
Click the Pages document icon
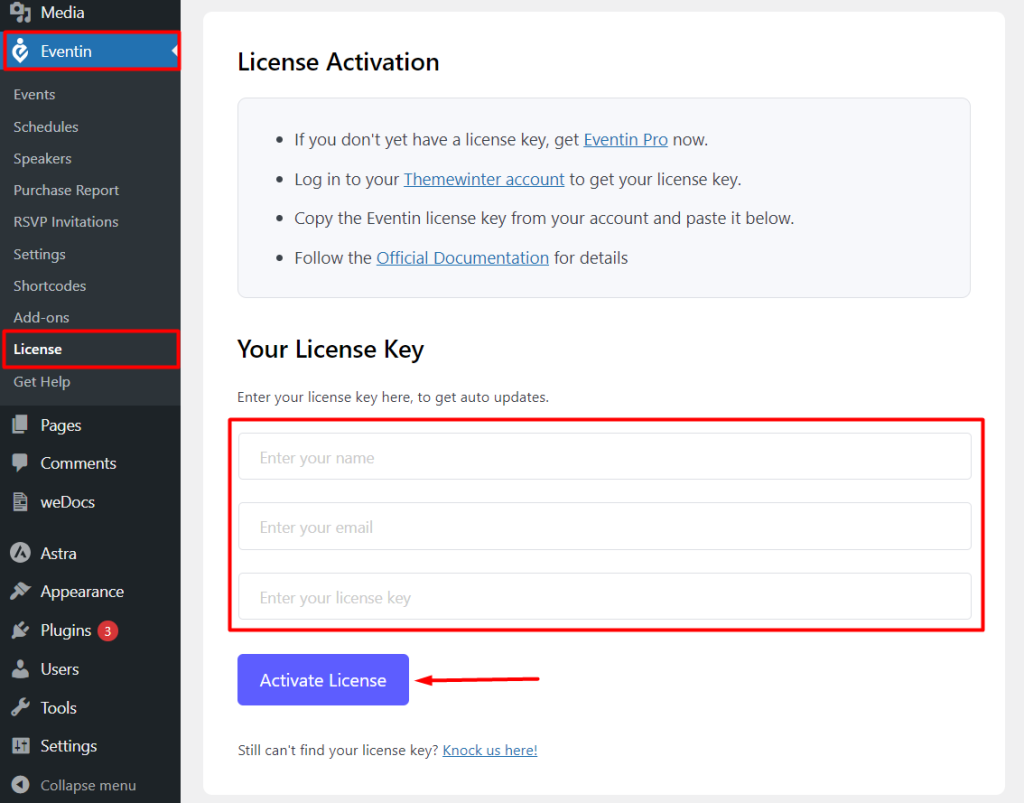(20, 424)
